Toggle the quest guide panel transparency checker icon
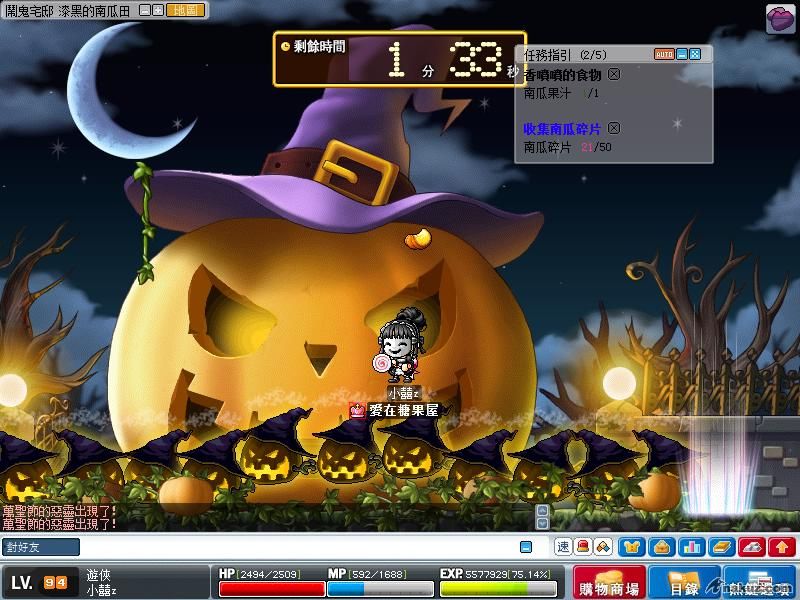The width and height of the screenshot is (800, 600). [x=695, y=54]
